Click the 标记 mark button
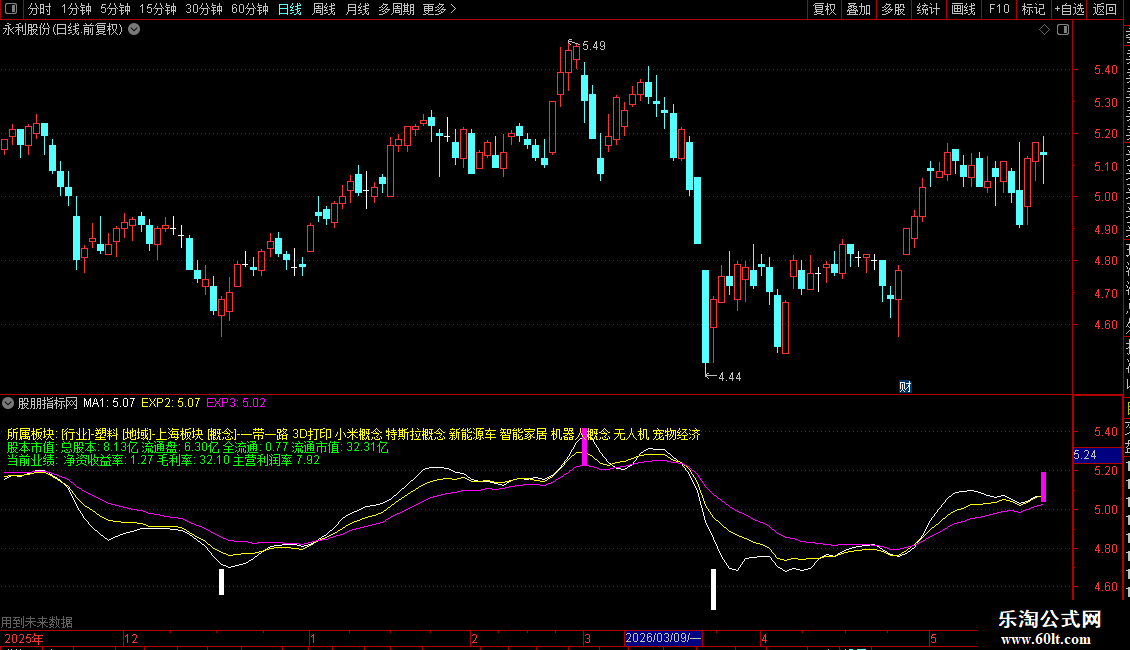 [1033, 9]
